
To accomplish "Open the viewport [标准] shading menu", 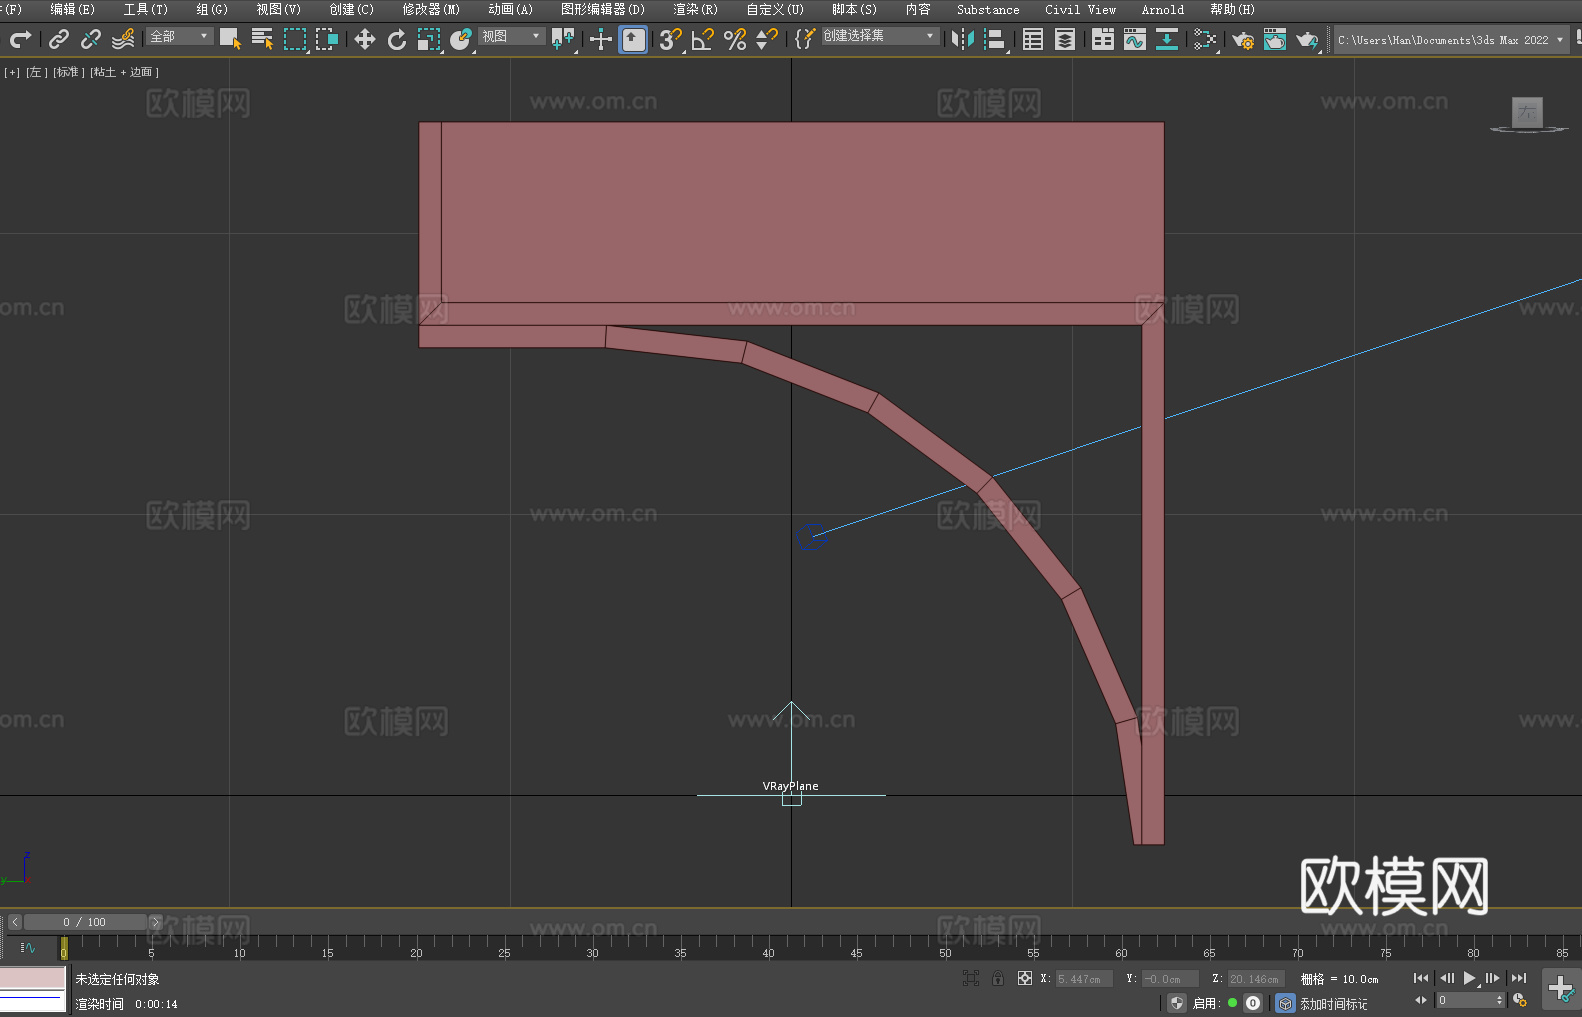I will click(x=68, y=72).
